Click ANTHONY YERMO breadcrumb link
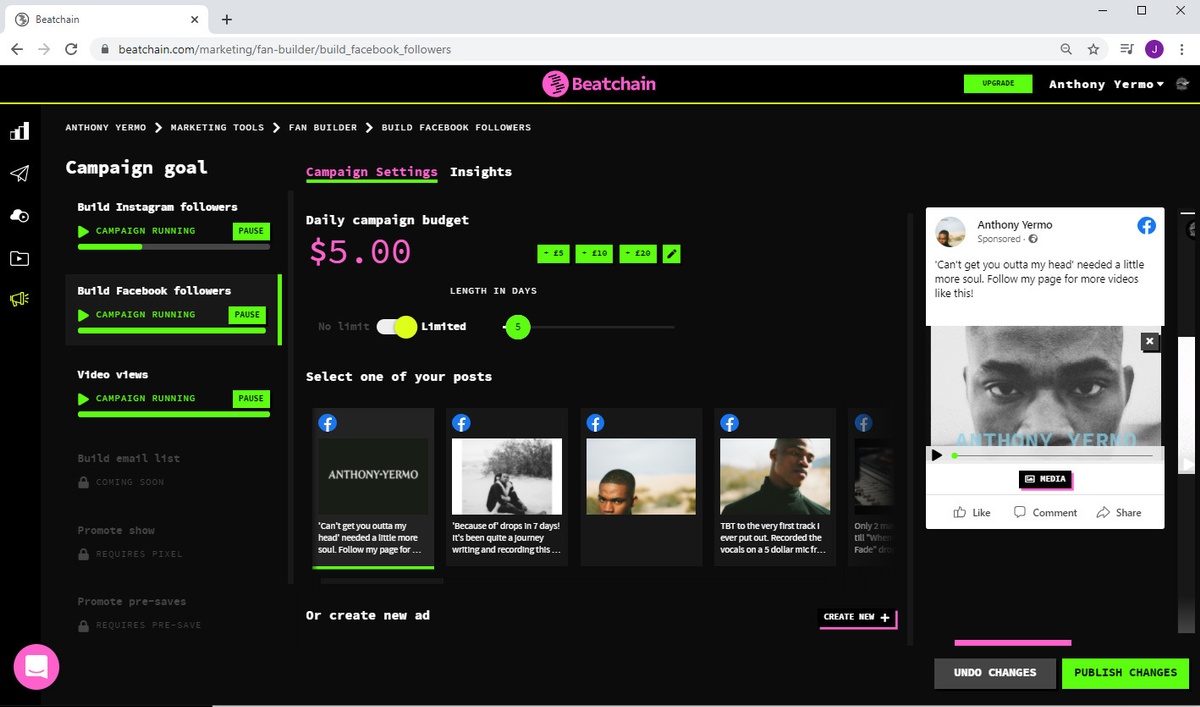 pyautogui.click(x=106, y=128)
